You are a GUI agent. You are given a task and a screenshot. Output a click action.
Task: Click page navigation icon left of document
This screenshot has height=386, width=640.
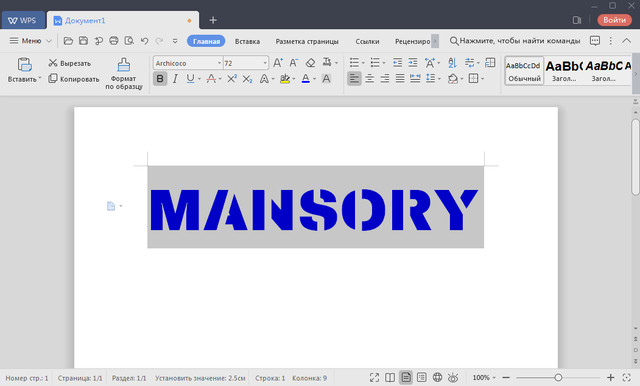coord(111,206)
